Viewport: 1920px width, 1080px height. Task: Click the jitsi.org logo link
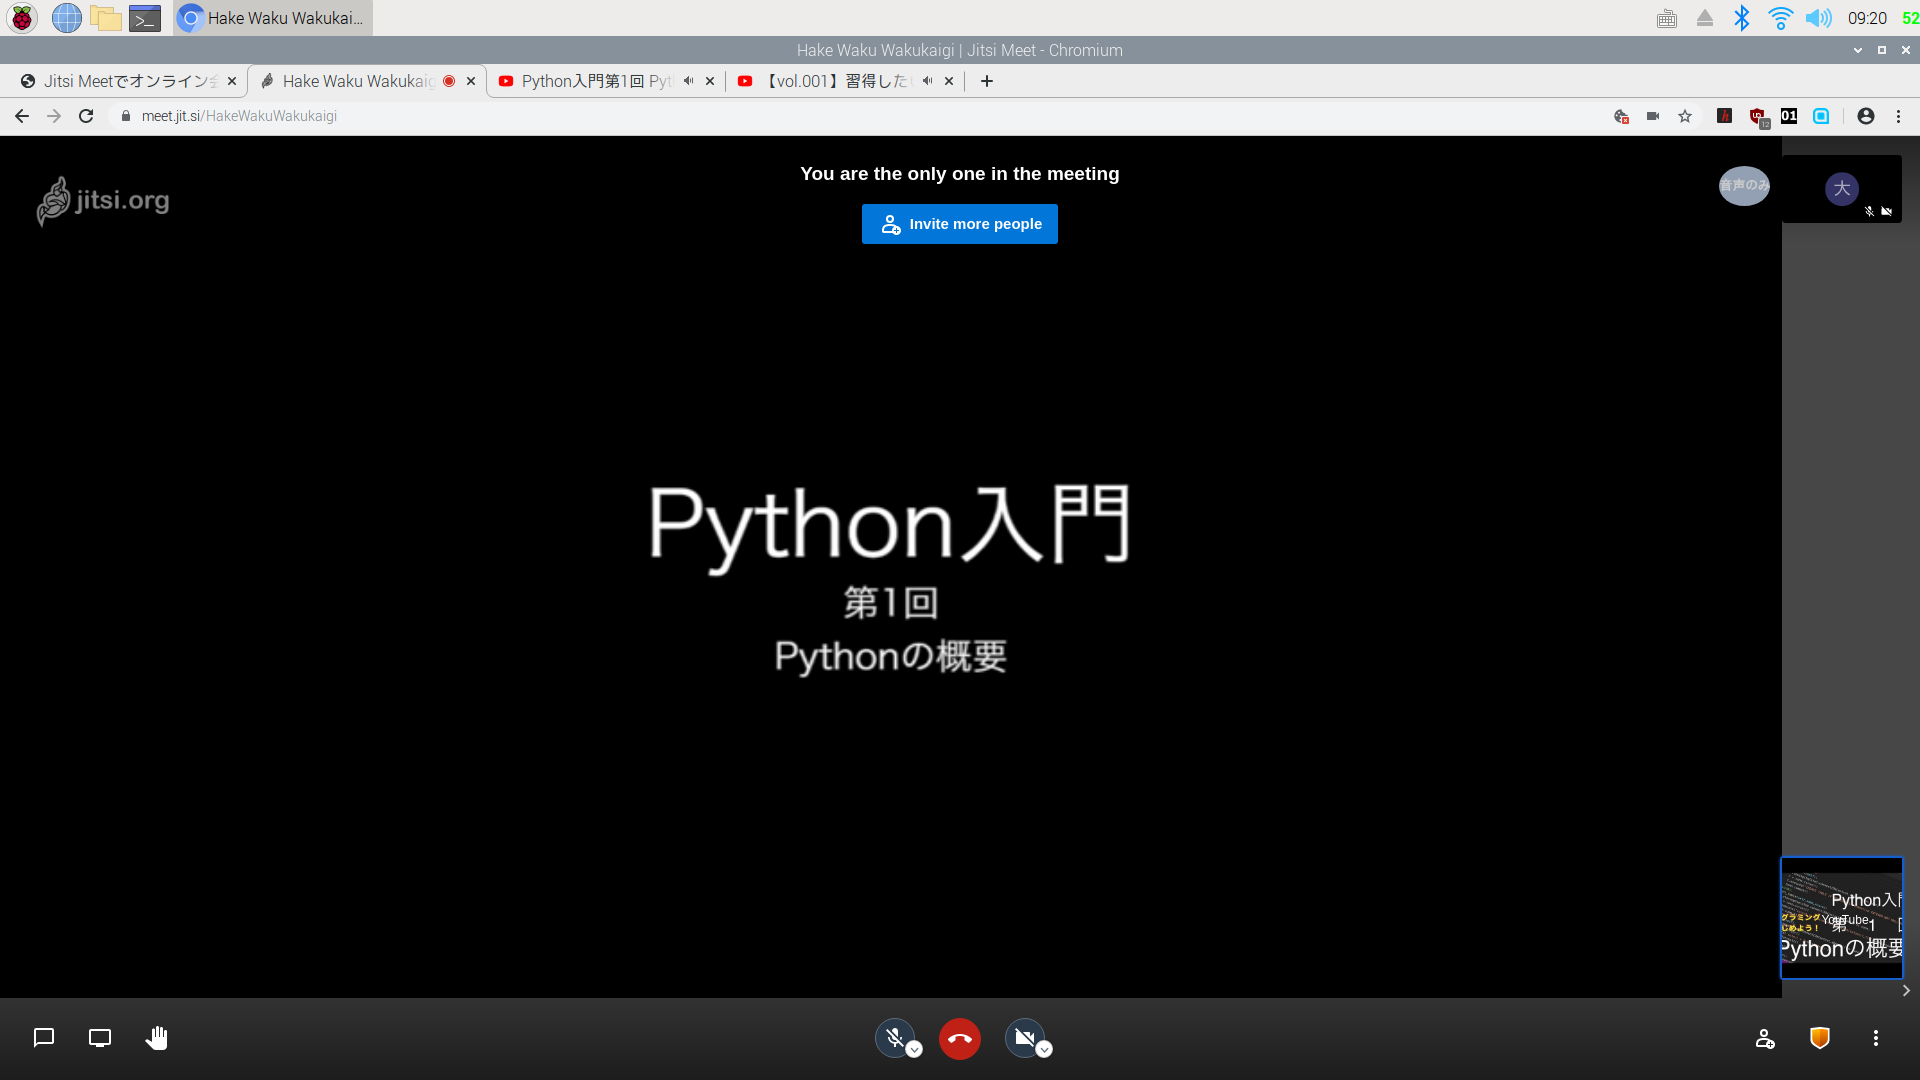click(x=103, y=201)
